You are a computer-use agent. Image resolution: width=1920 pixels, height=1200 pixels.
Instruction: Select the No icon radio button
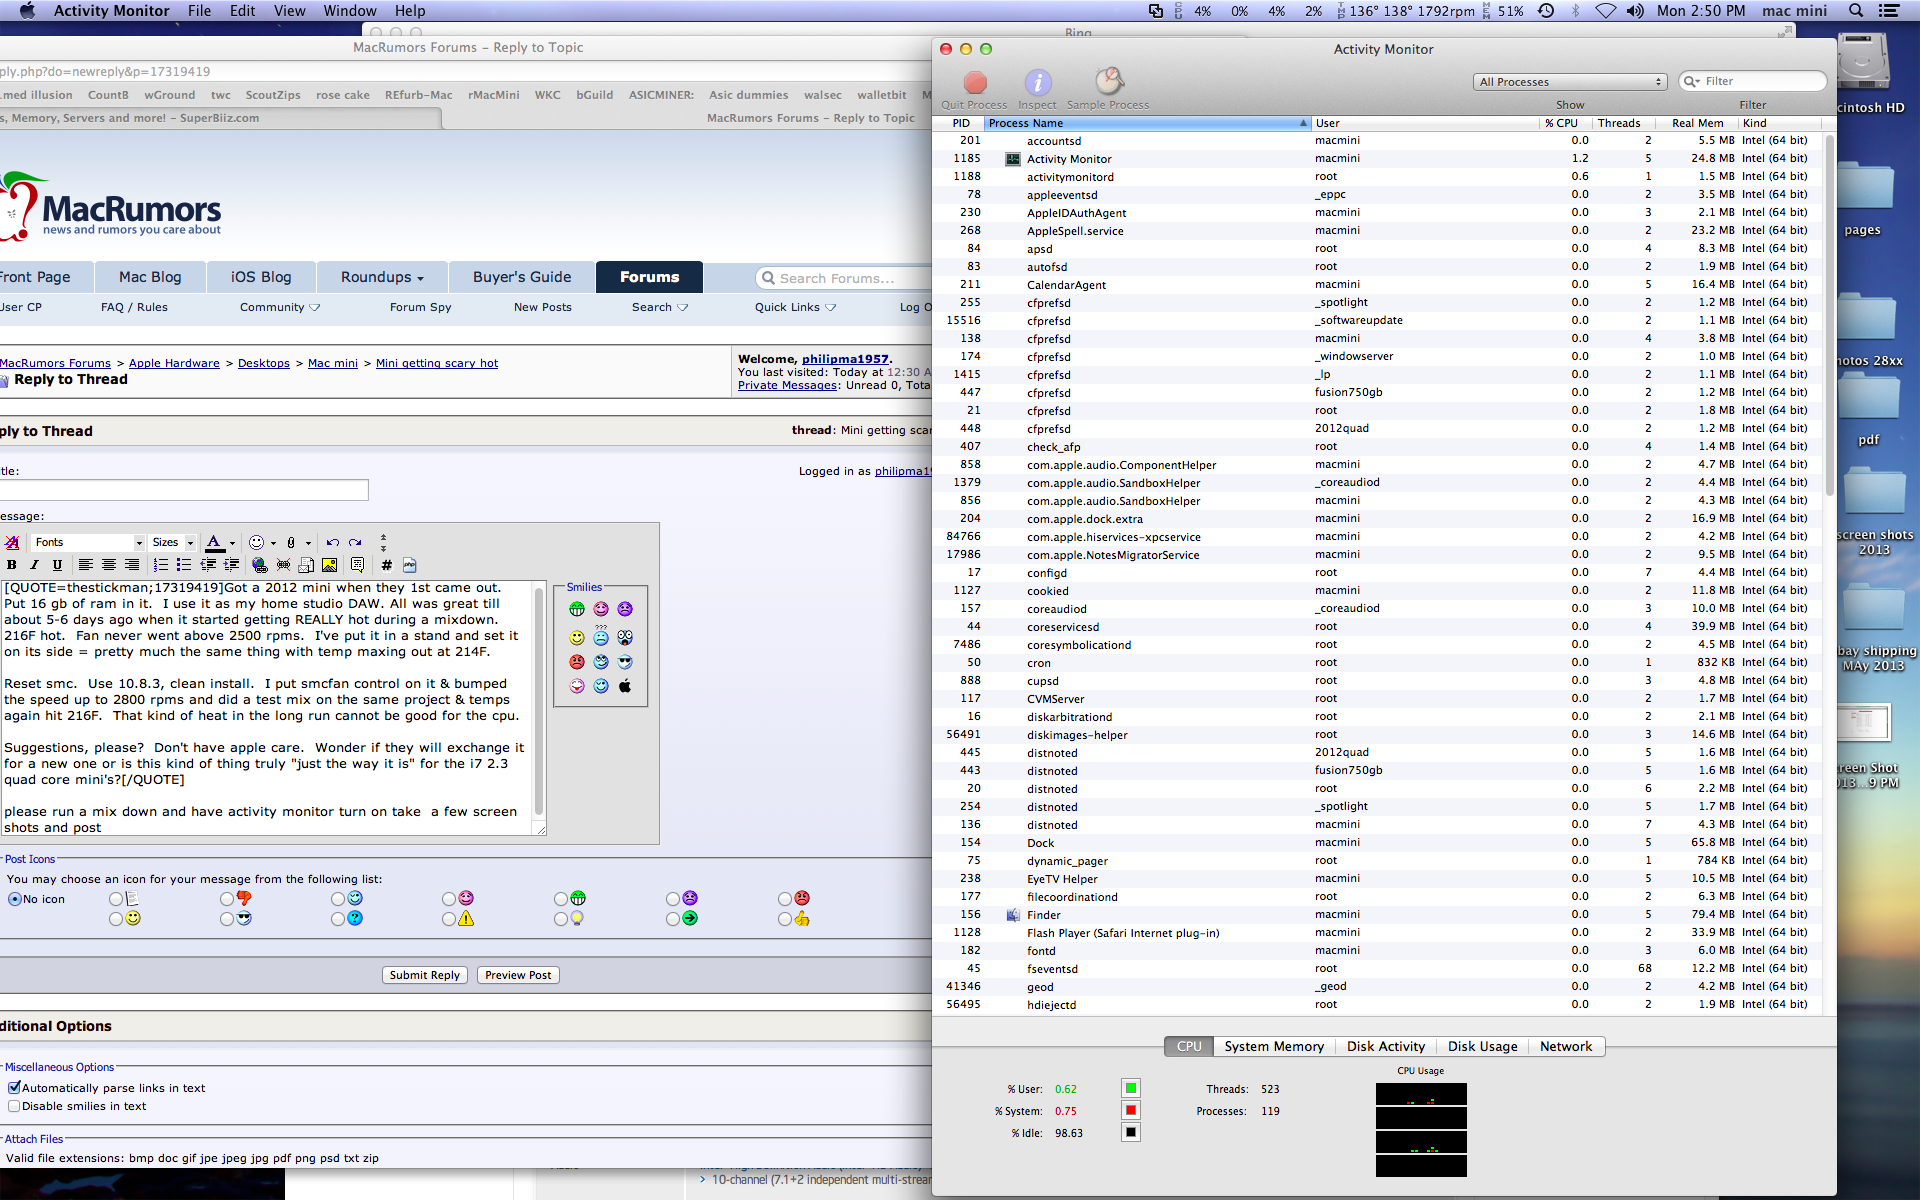[15, 899]
